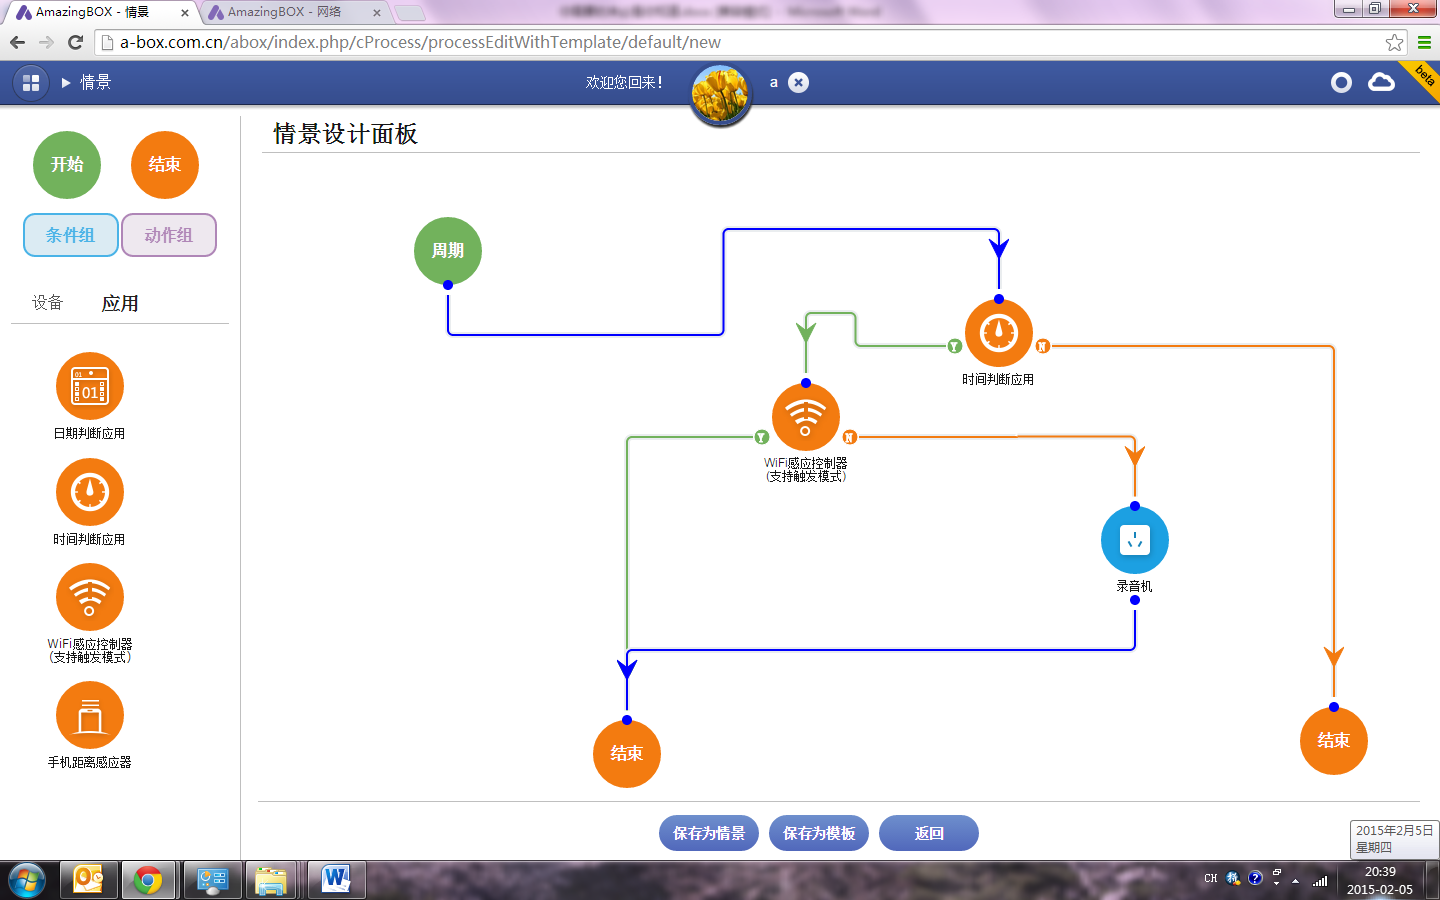Expand the 情景 breadcrumb arrow in header
Viewport: 1440px width, 900px height.
(x=66, y=83)
